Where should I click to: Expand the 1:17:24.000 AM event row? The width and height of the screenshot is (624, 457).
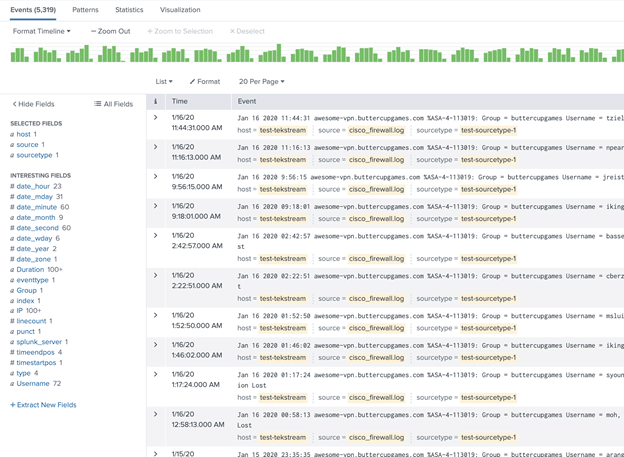click(x=156, y=374)
